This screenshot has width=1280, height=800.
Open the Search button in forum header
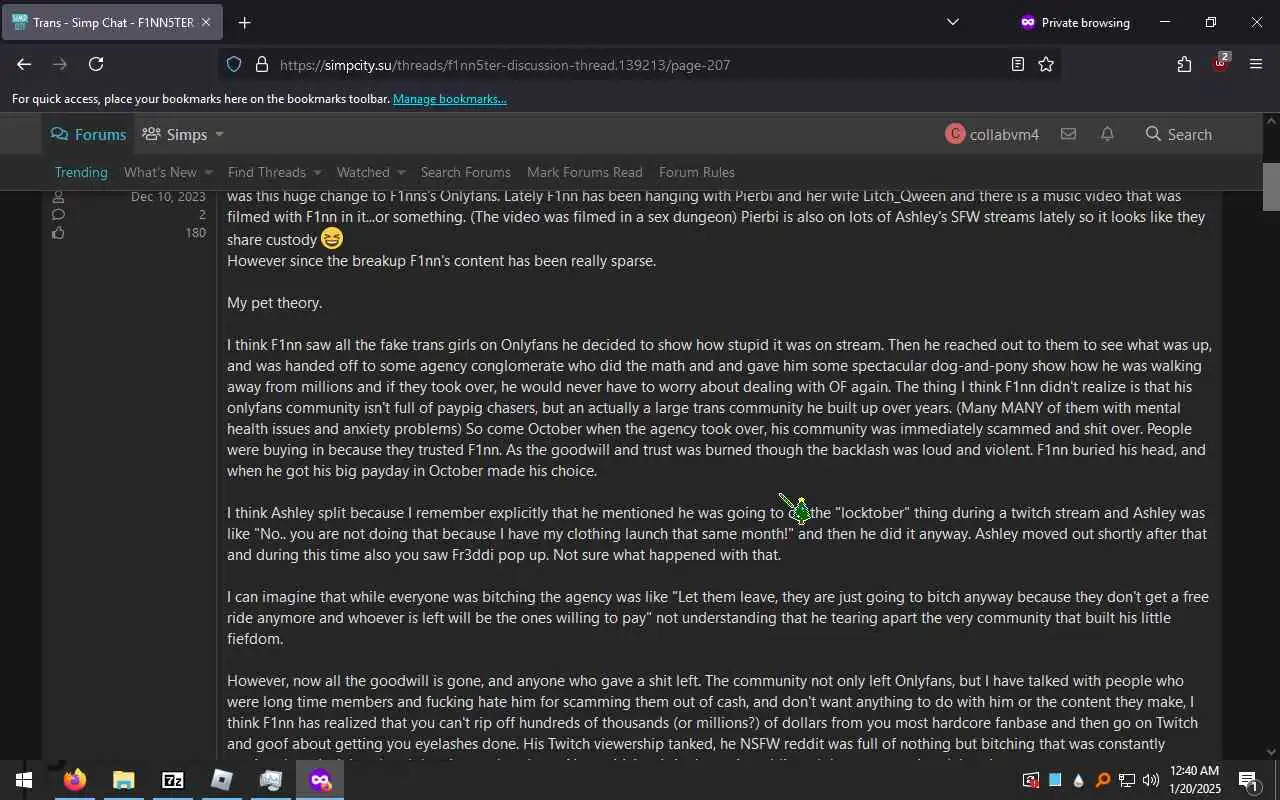[1178, 134]
